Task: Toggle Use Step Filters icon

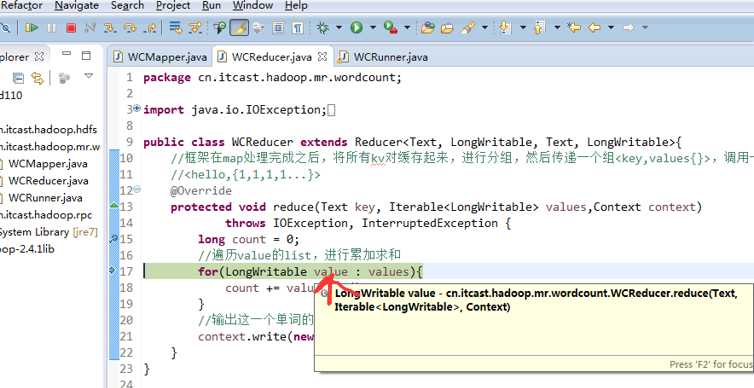Action: [x=195, y=28]
